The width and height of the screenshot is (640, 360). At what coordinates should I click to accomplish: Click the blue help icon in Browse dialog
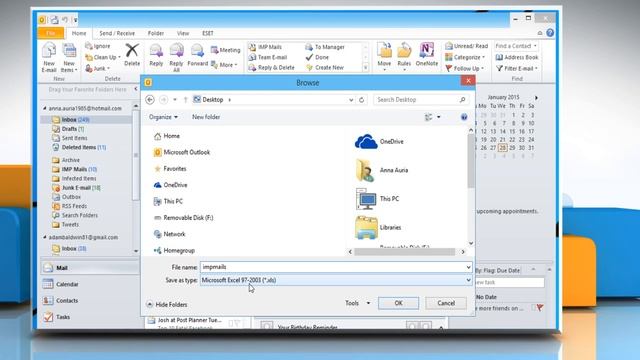(x=464, y=117)
